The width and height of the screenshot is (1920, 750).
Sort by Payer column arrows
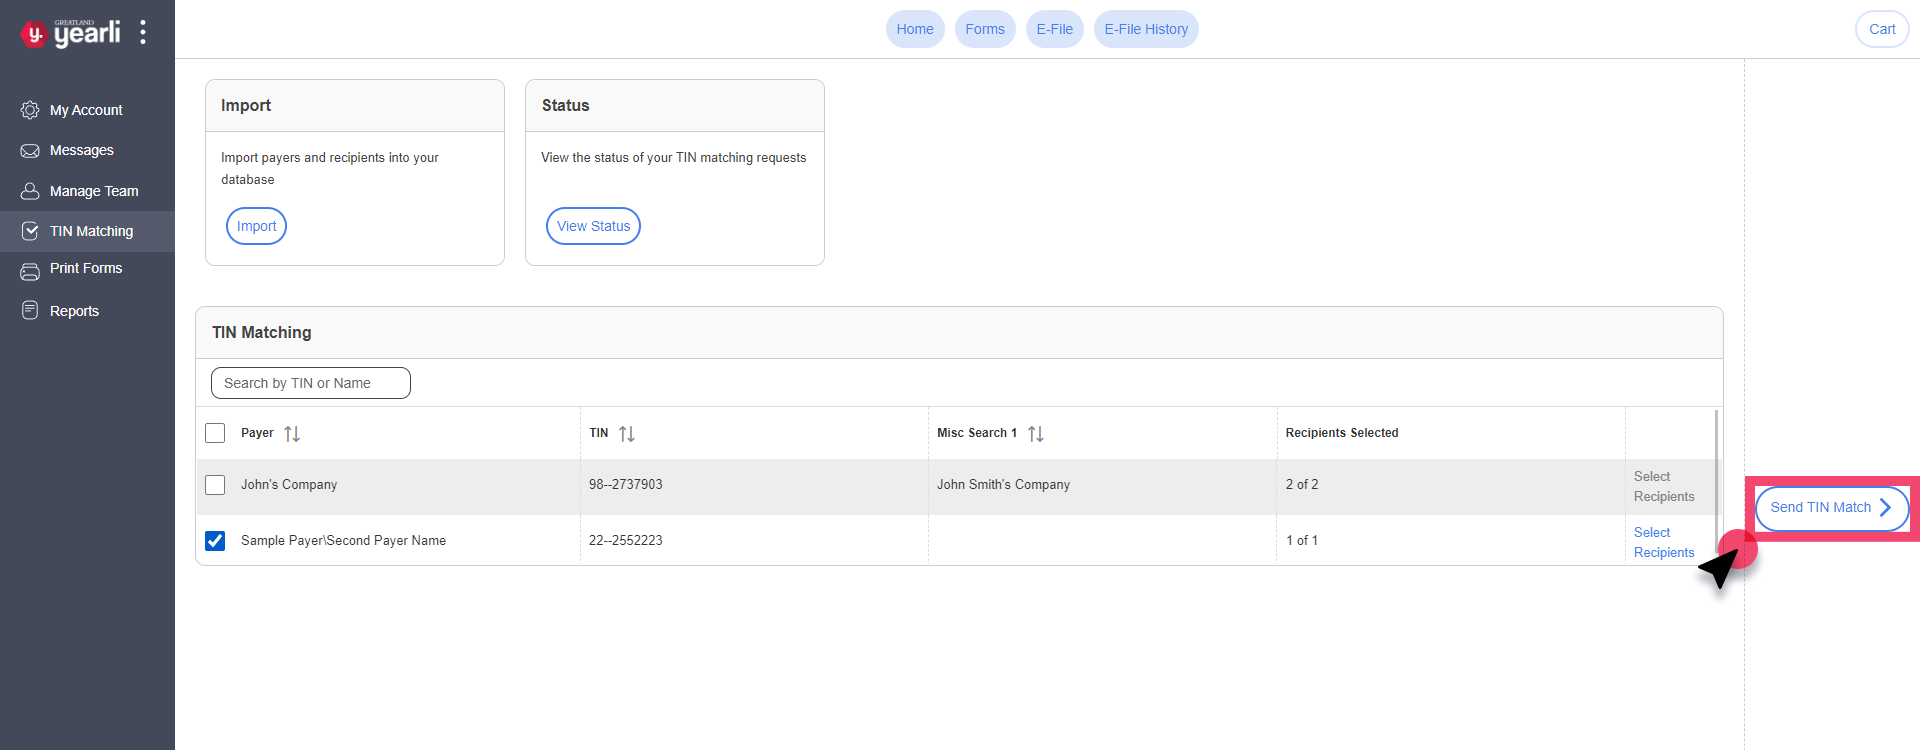tap(292, 434)
